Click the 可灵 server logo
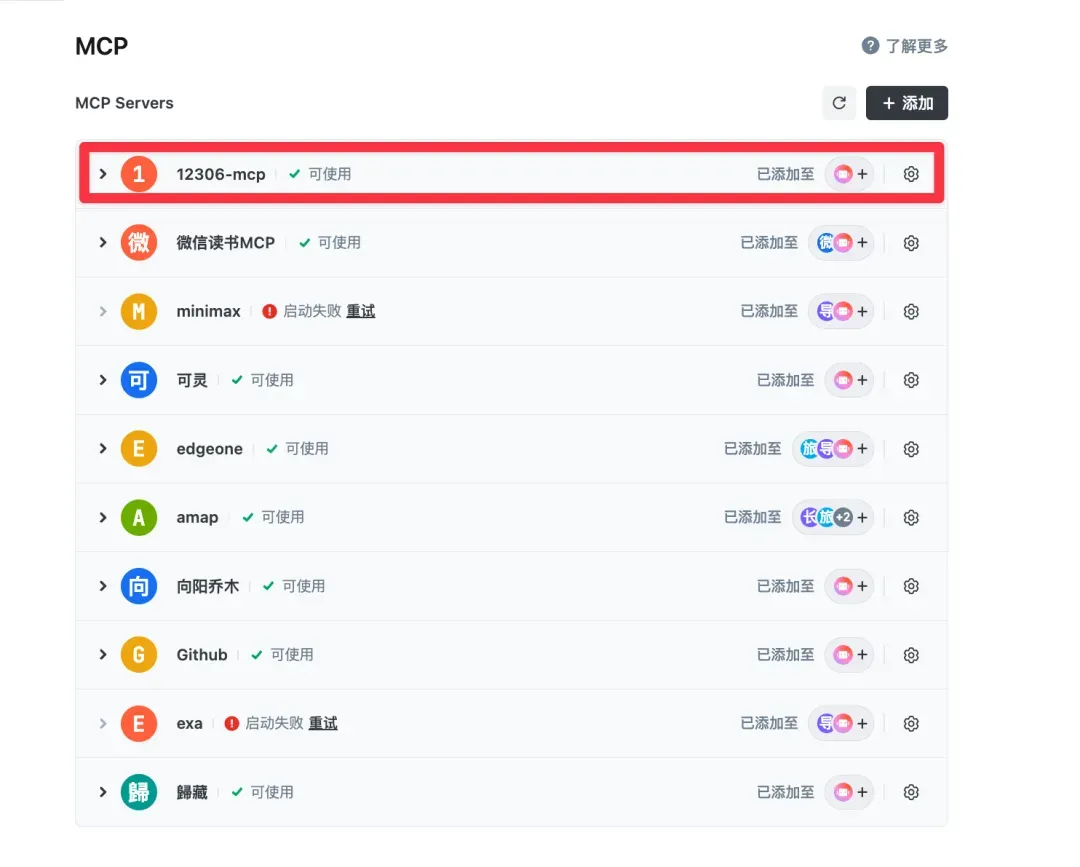This screenshot has height=867, width=1080. click(138, 380)
